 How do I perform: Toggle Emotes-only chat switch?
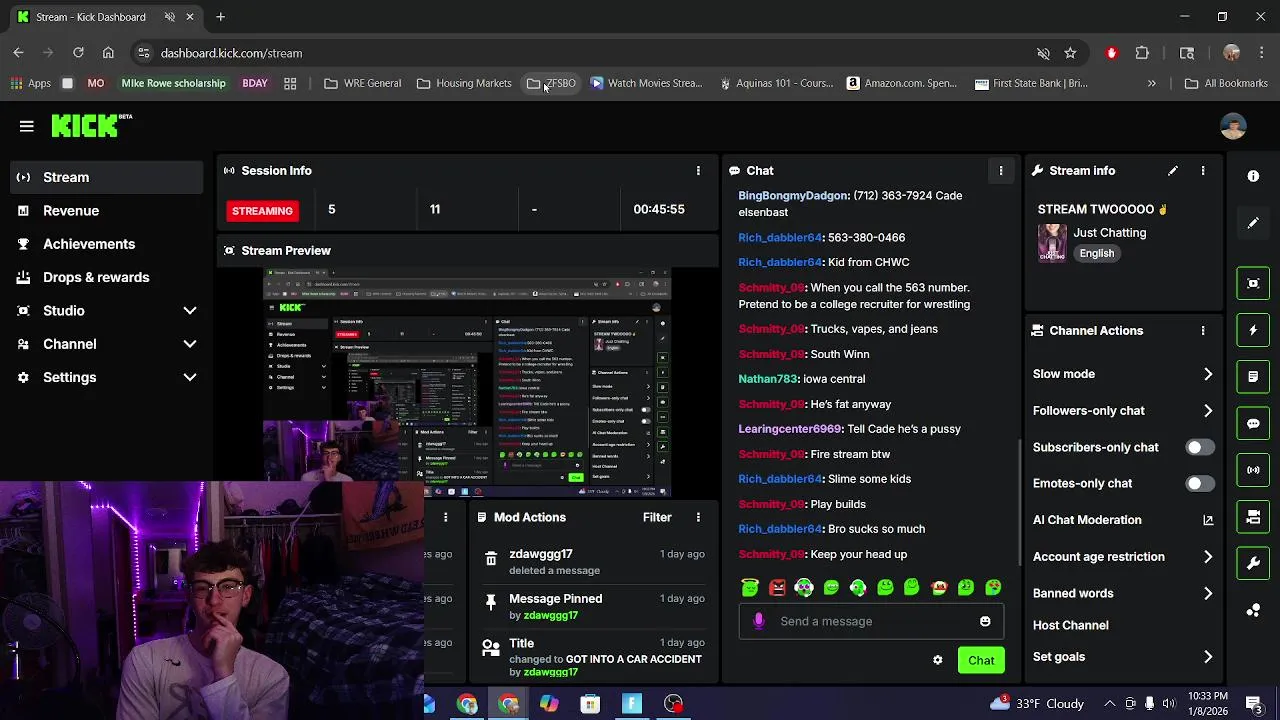1199,483
